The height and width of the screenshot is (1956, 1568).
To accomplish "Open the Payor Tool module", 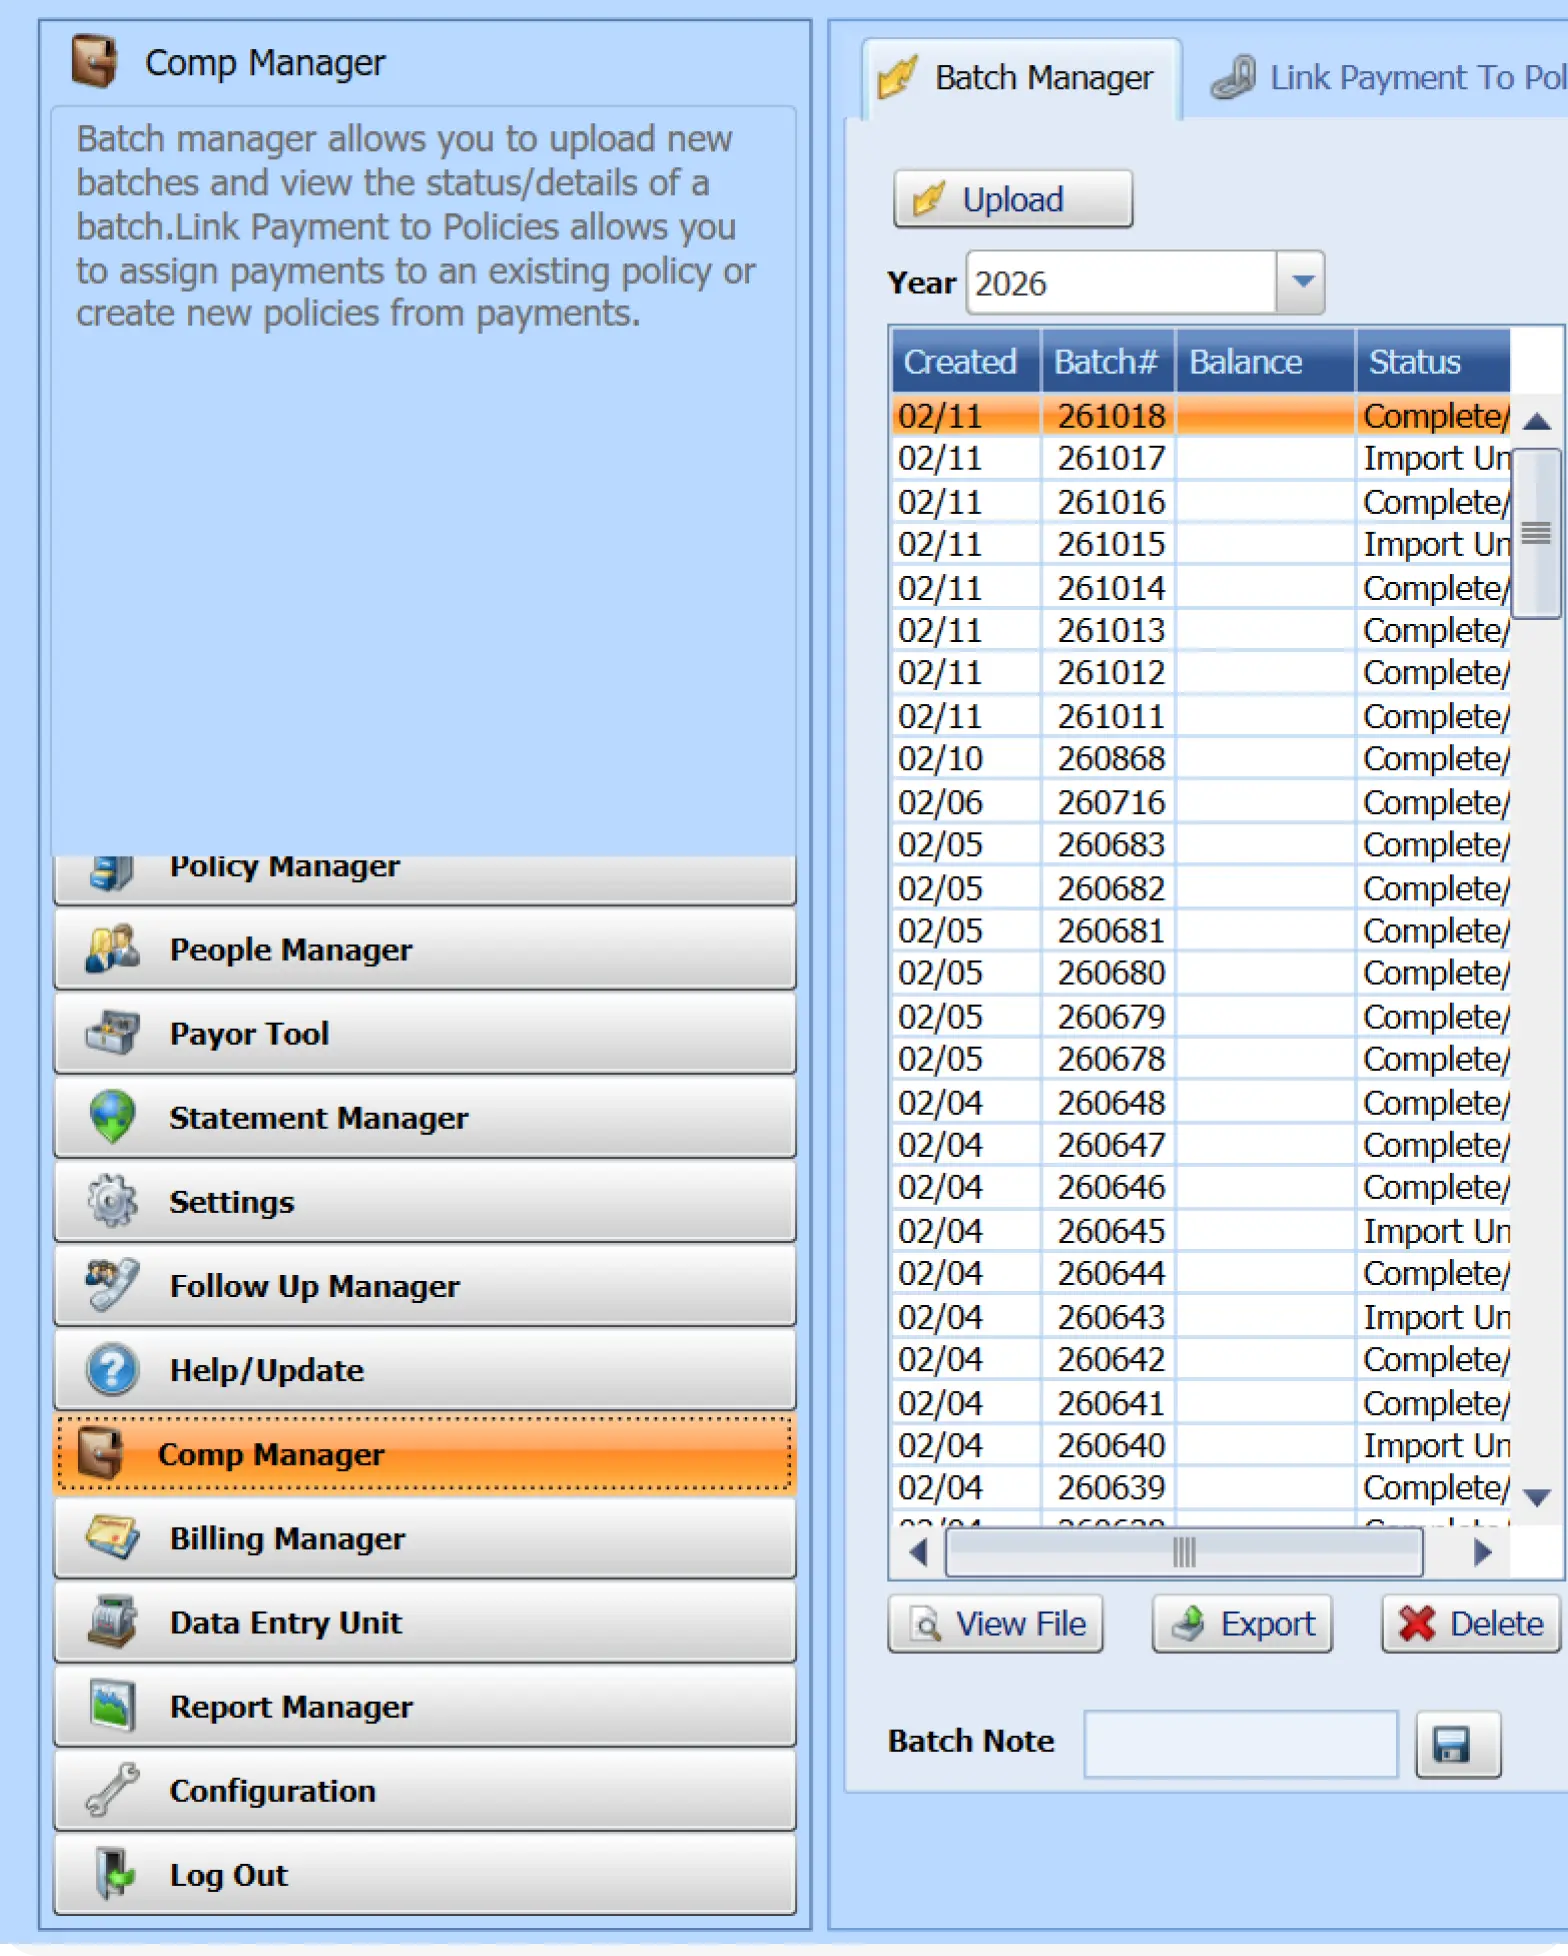I will 424,1033.
